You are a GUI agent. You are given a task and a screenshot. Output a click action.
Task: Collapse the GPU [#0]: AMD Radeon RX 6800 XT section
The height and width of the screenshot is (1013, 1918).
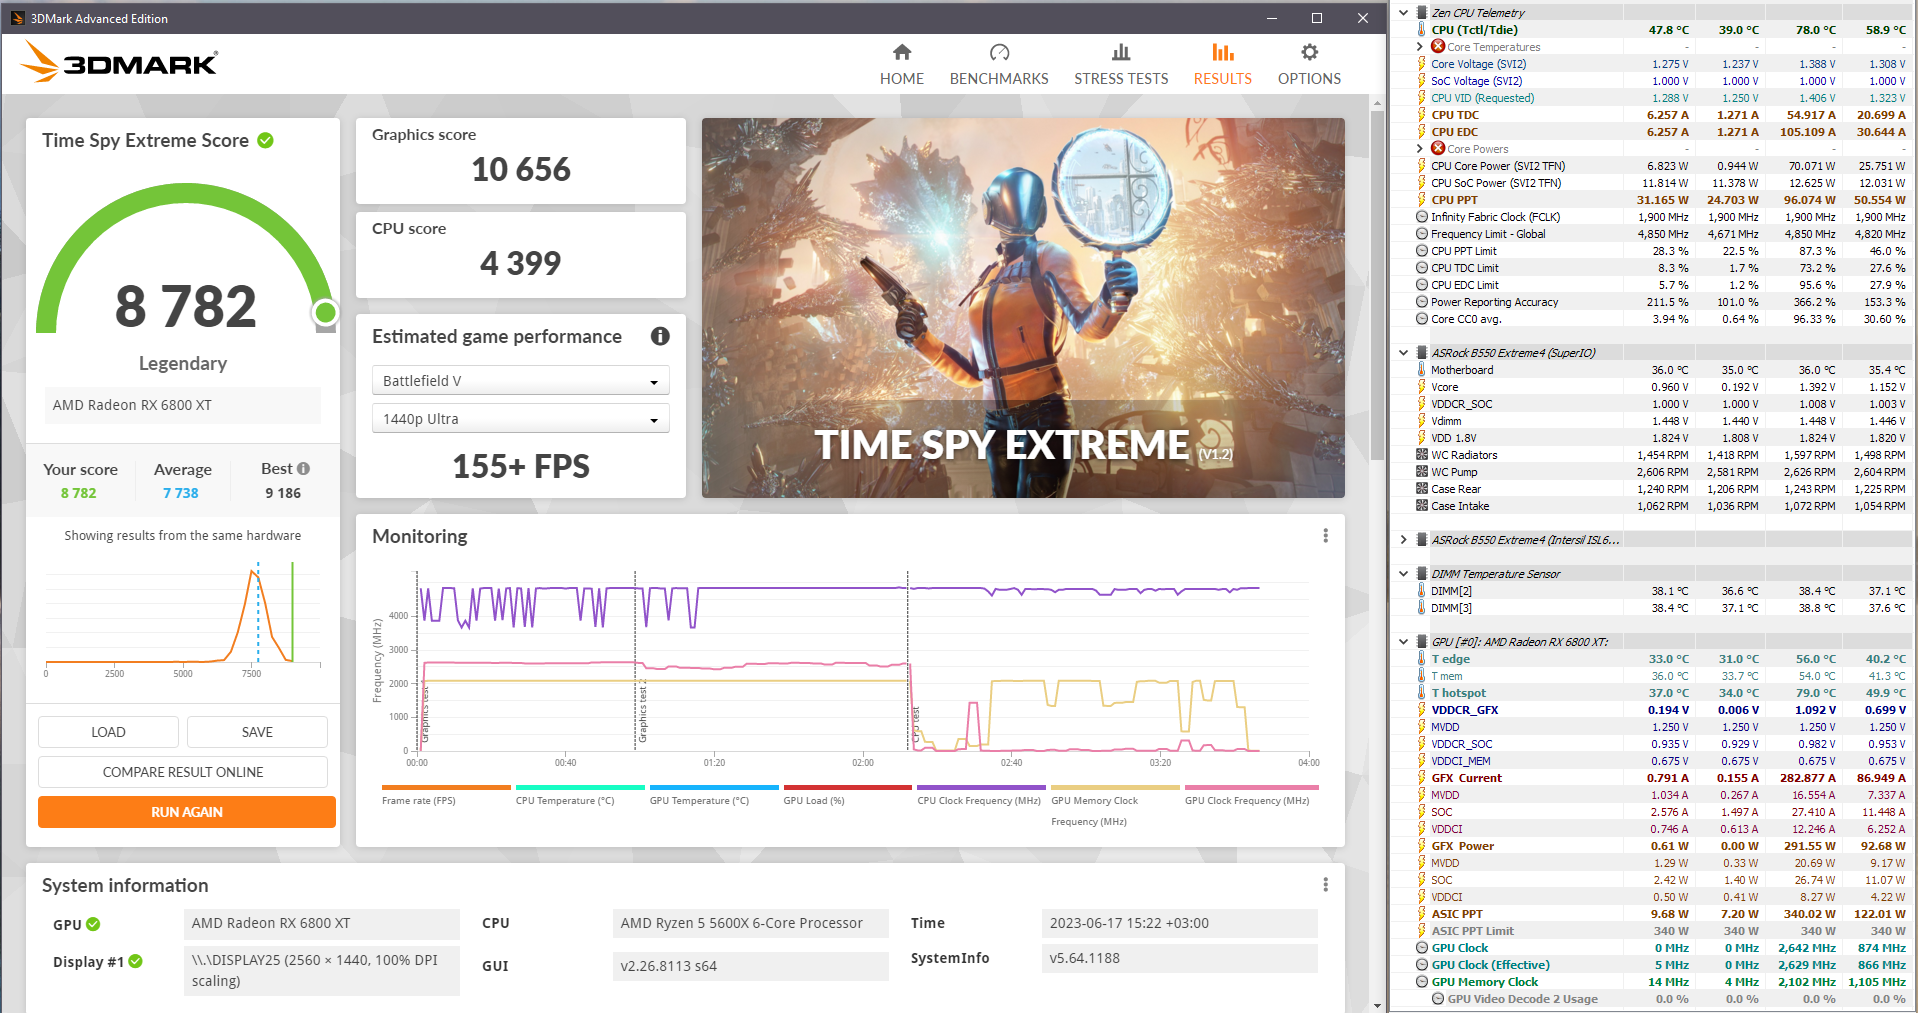click(1404, 642)
